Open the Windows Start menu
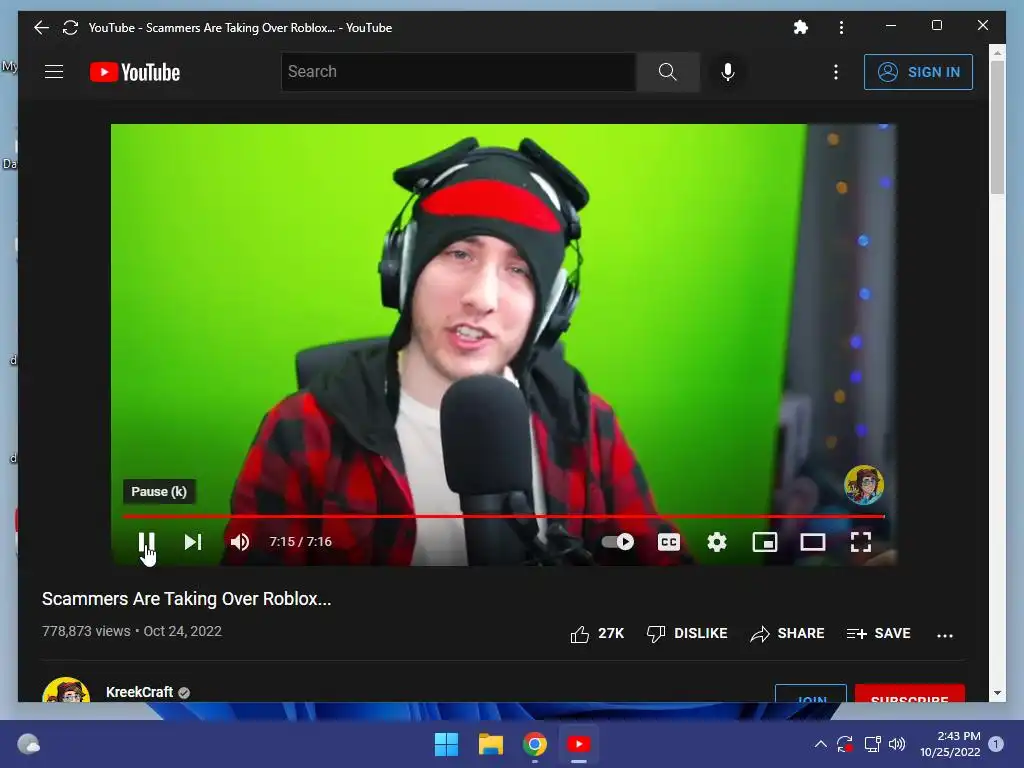Image resolution: width=1024 pixels, height=768 pixels. point(447,744)
